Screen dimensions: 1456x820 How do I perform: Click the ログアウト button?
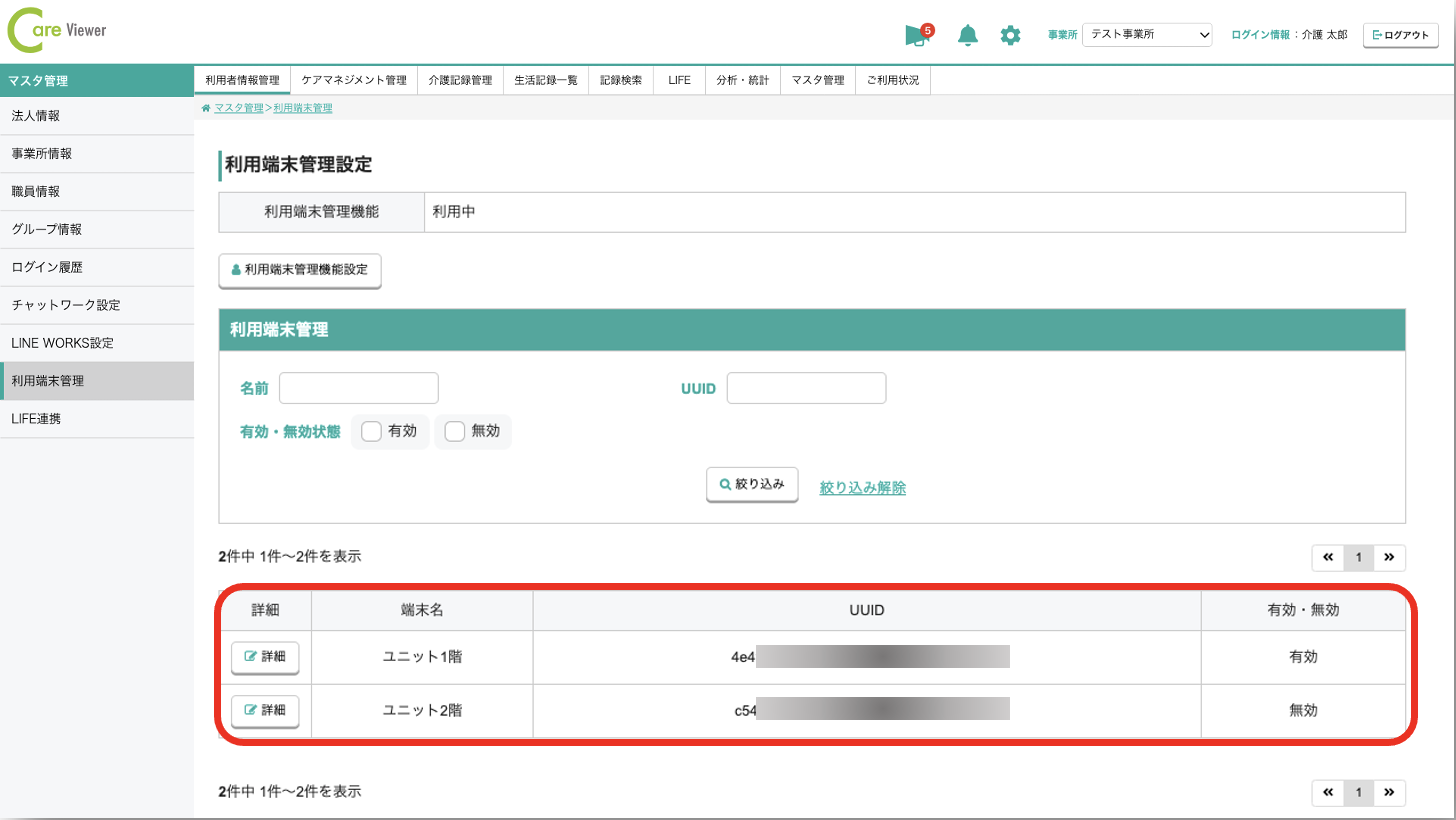pos(1400,35)
